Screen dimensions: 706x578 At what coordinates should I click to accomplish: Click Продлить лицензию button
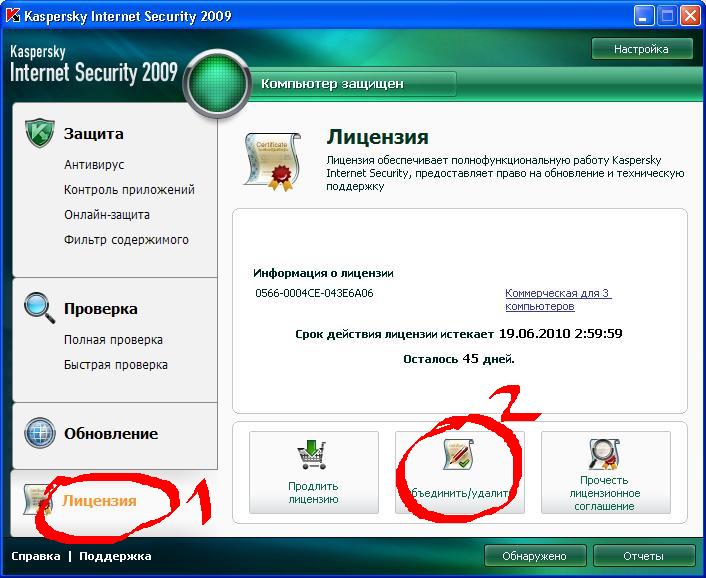click(x=314, y=472)
